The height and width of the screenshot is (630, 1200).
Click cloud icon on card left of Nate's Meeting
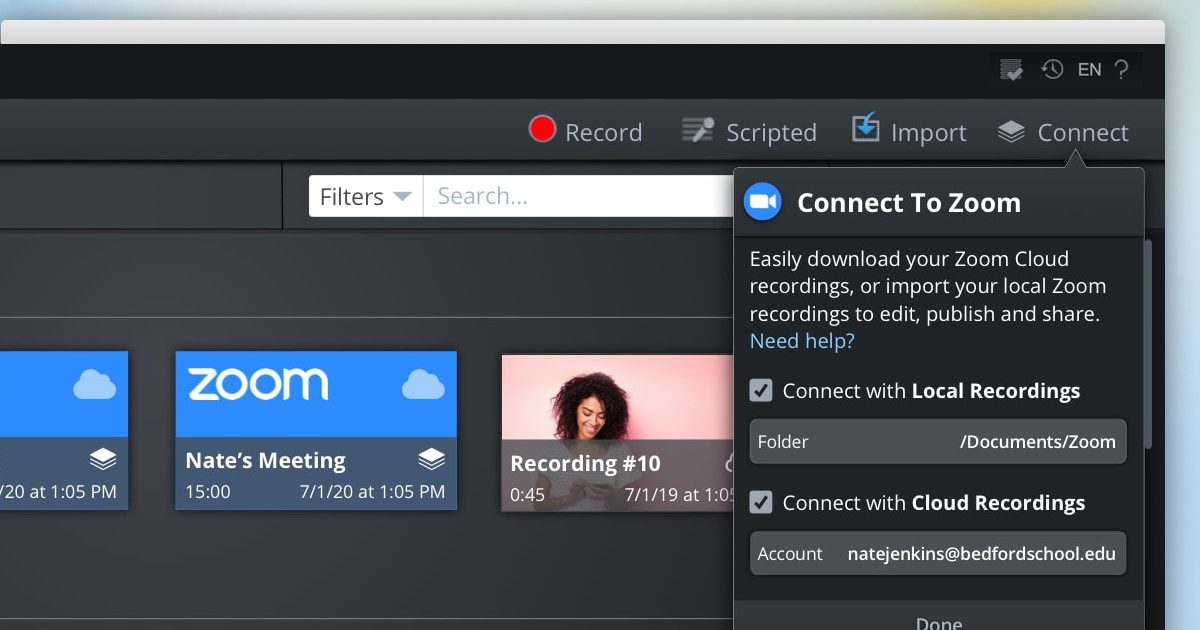(x=95, y=384)
